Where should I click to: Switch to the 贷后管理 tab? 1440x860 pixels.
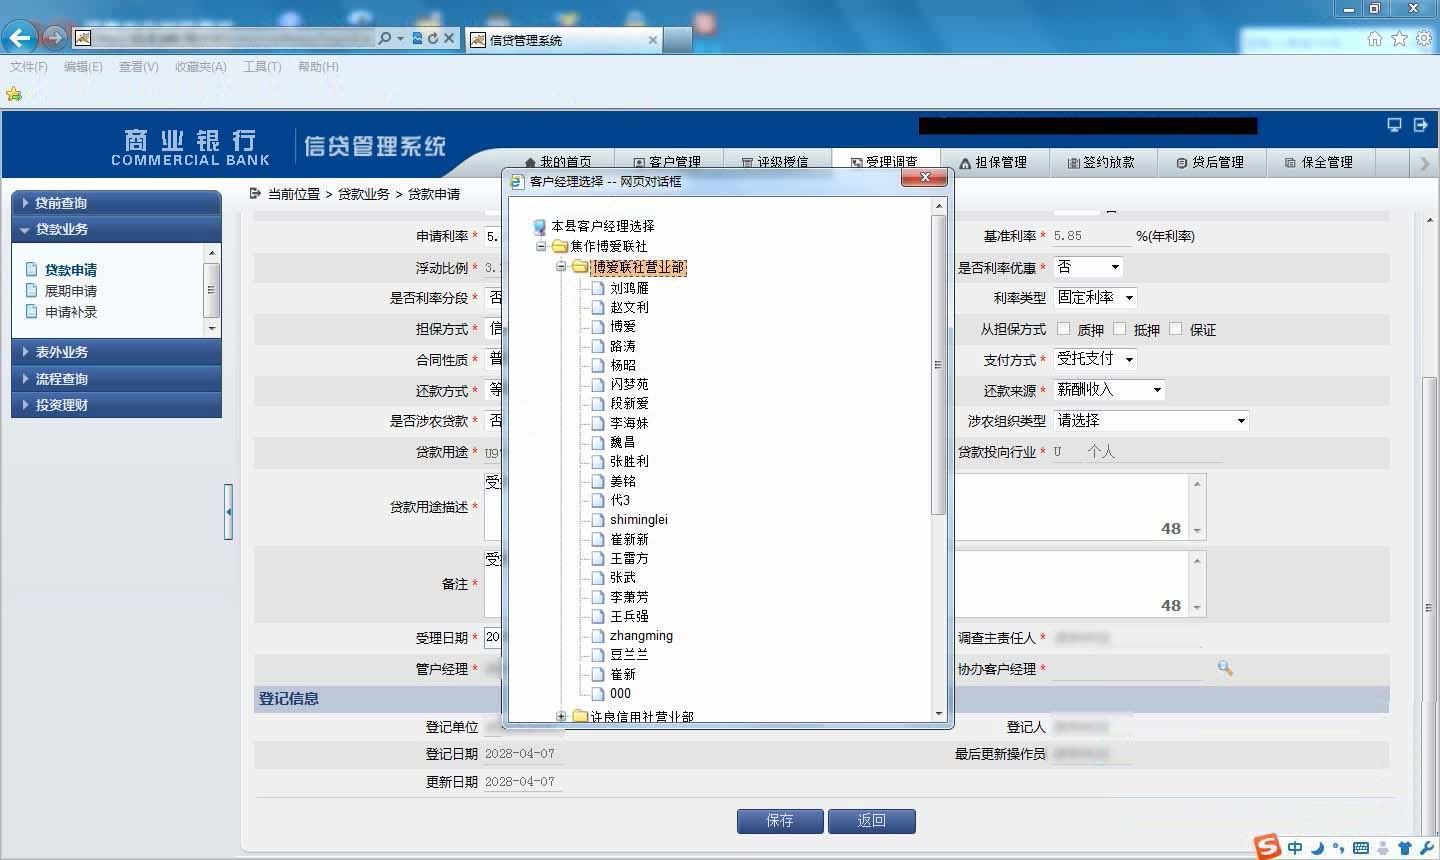[x=1210, y=162]
